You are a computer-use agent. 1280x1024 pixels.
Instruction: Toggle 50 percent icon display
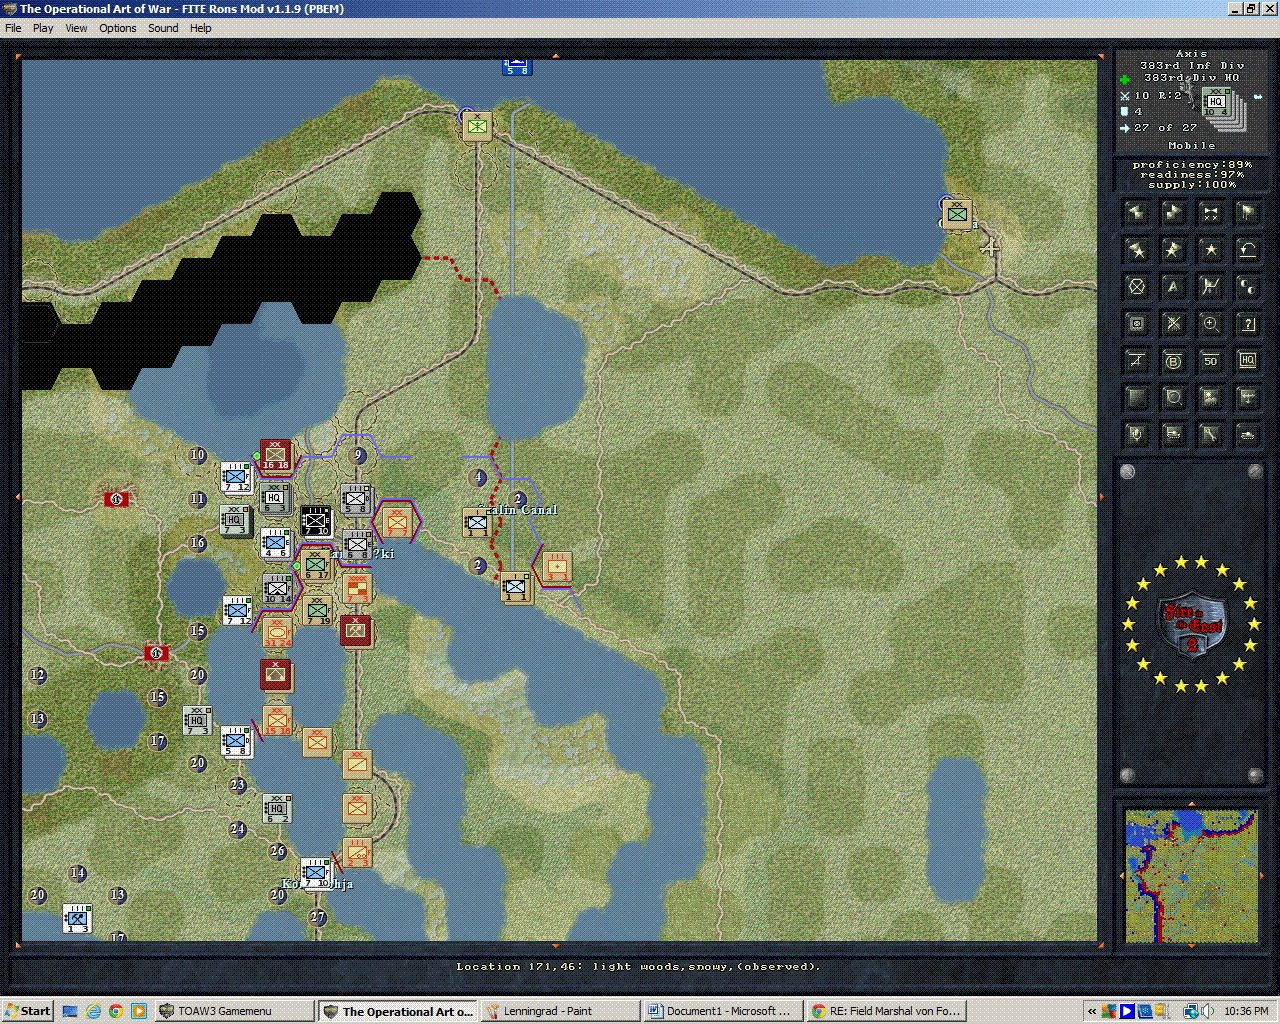click(1210, 360)
